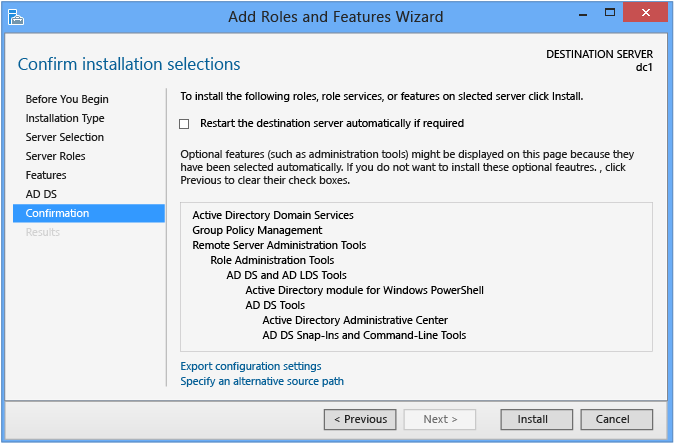
Task: Start installation with the Install button
Action: pyautogui.click(x=536, y=419)
